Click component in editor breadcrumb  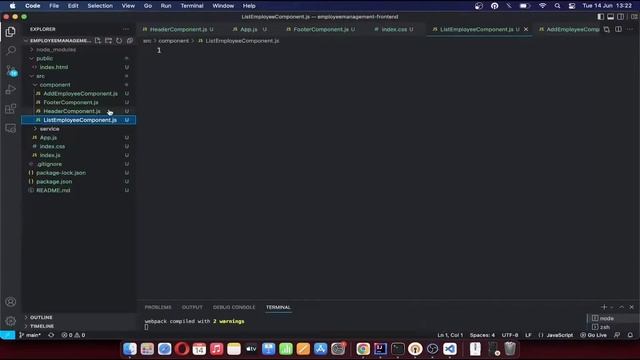[x=173, y=41]
